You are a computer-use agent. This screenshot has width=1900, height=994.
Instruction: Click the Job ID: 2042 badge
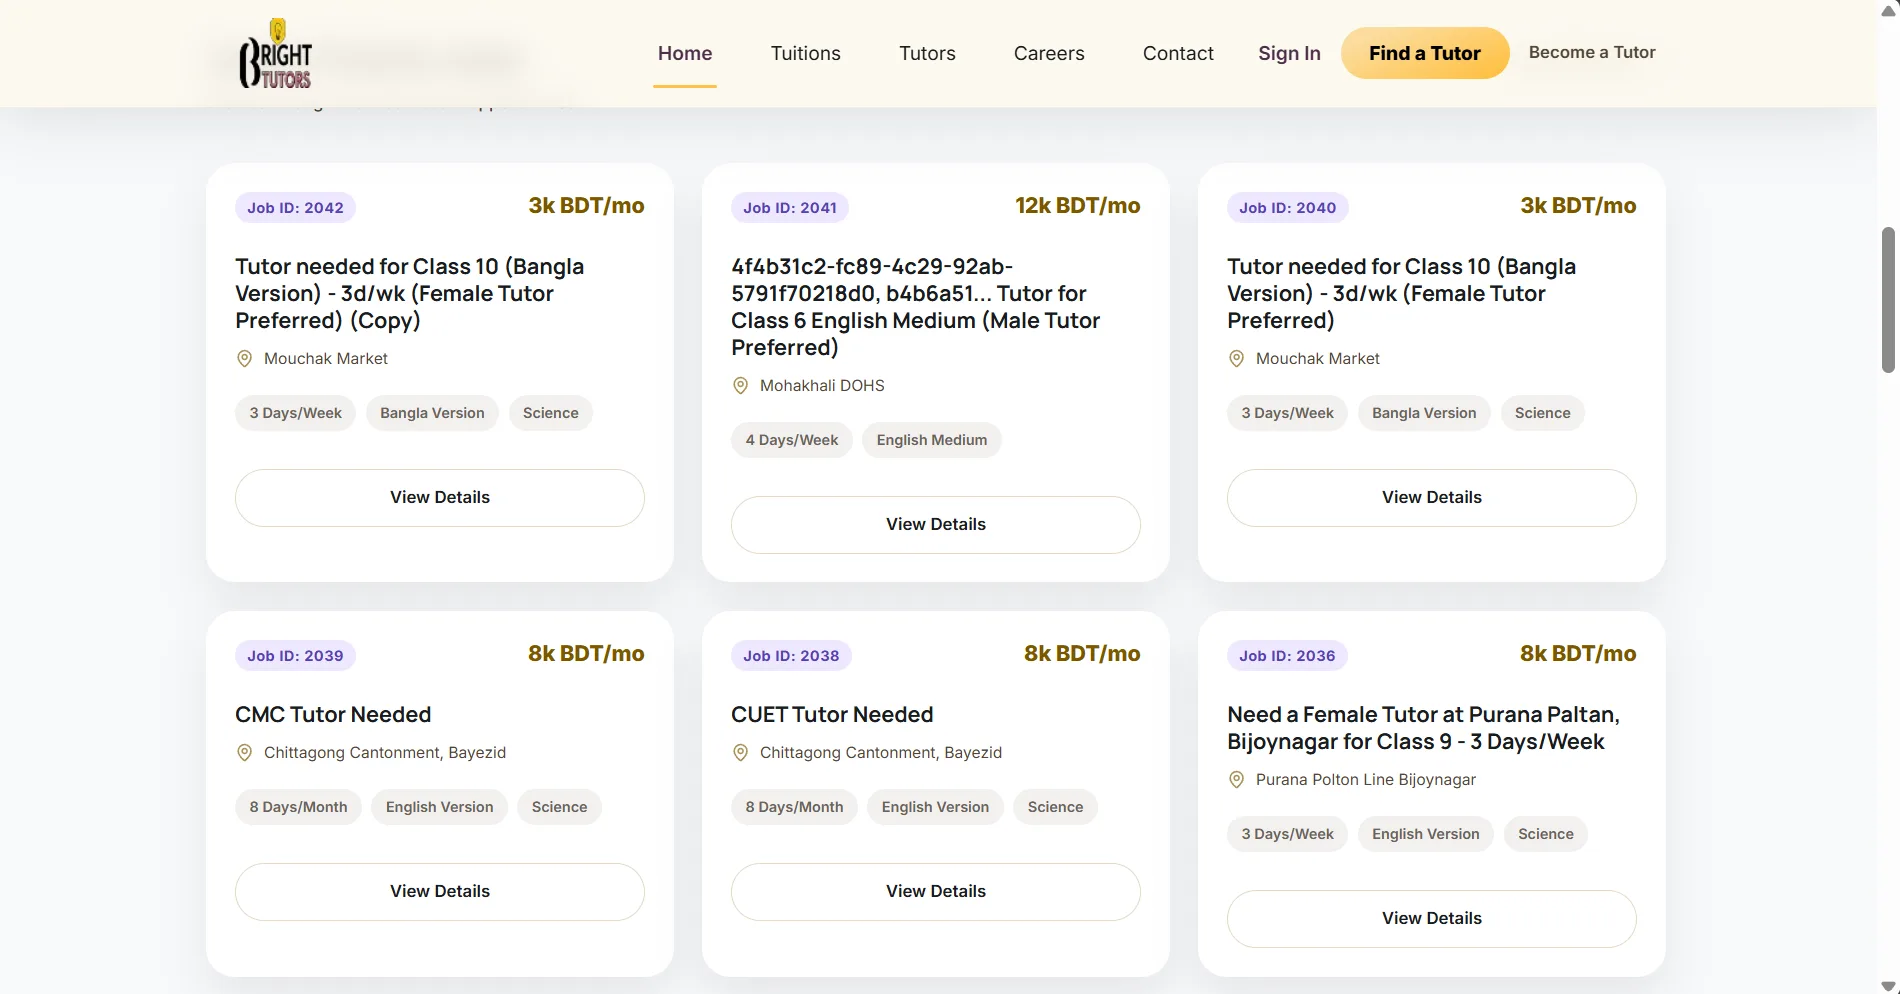(295, 208)
